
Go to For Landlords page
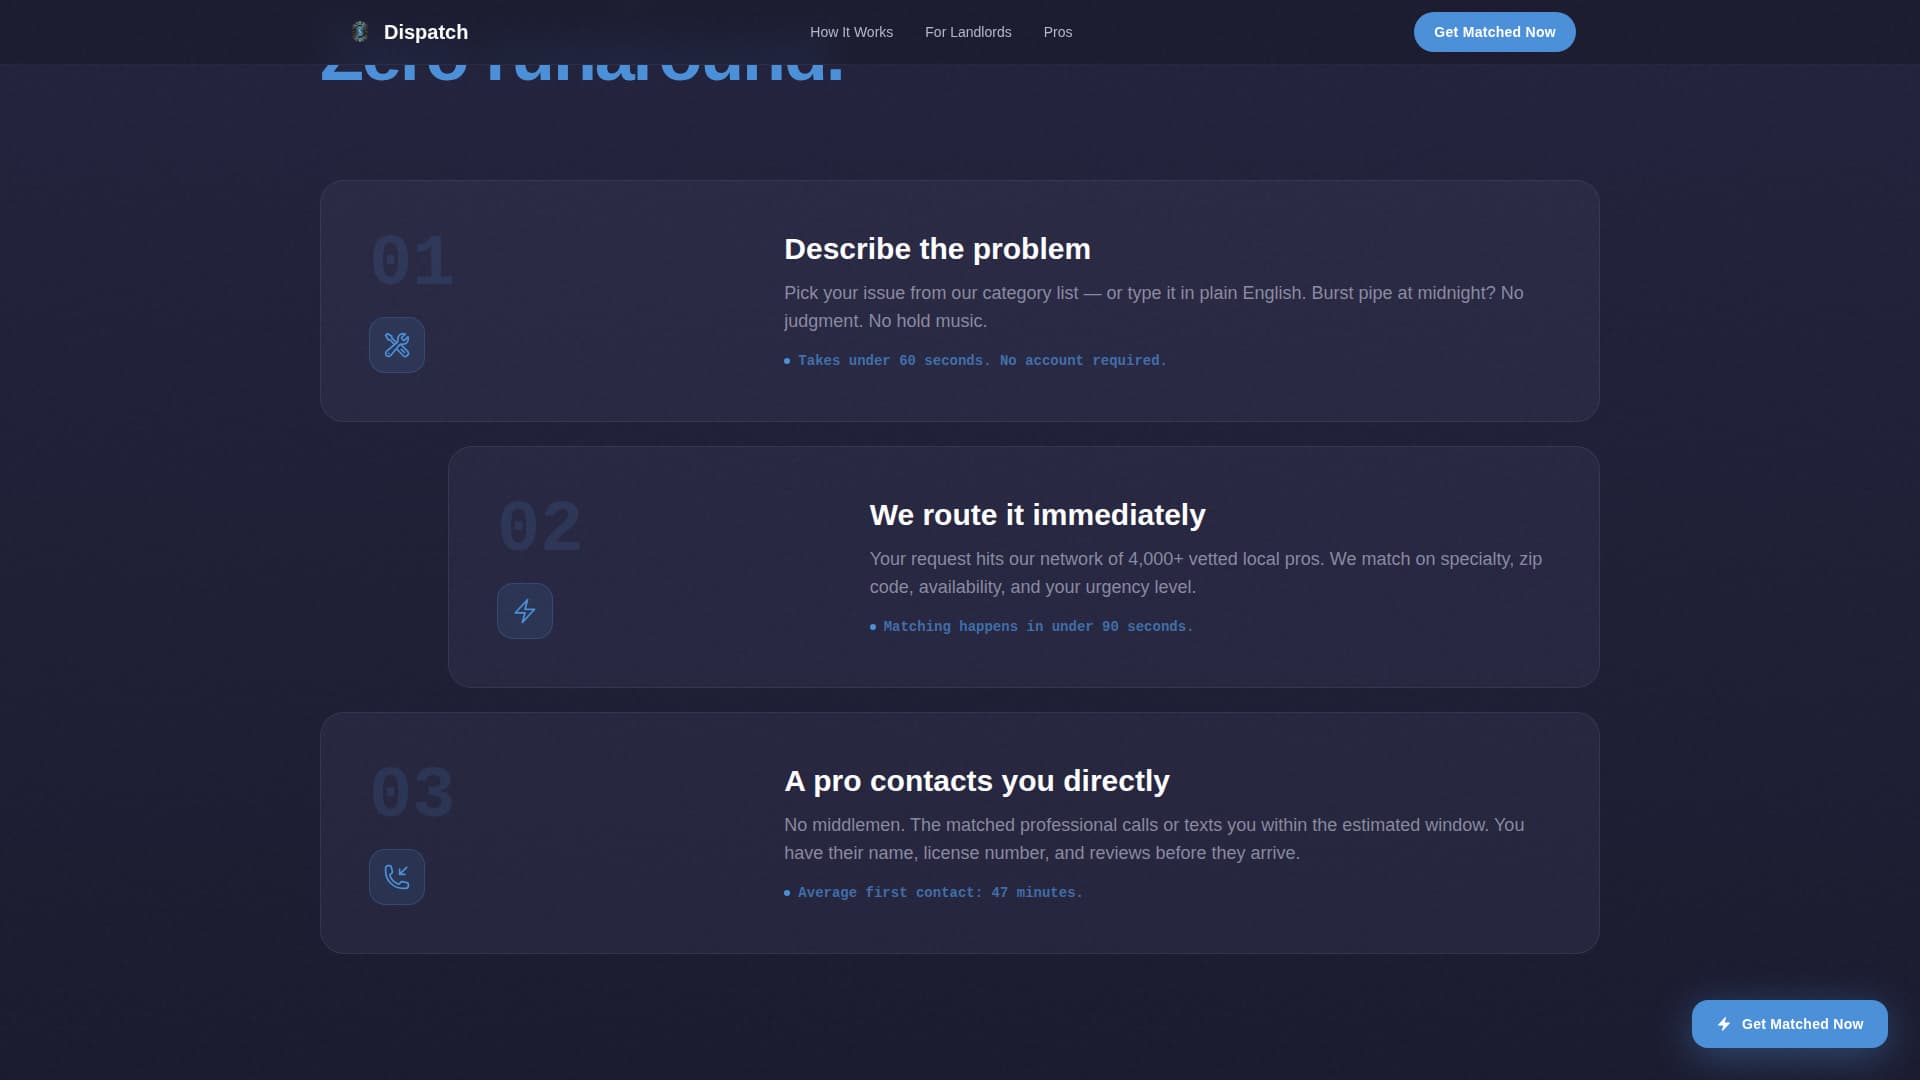pyautogui.click(x=968, y=32)
